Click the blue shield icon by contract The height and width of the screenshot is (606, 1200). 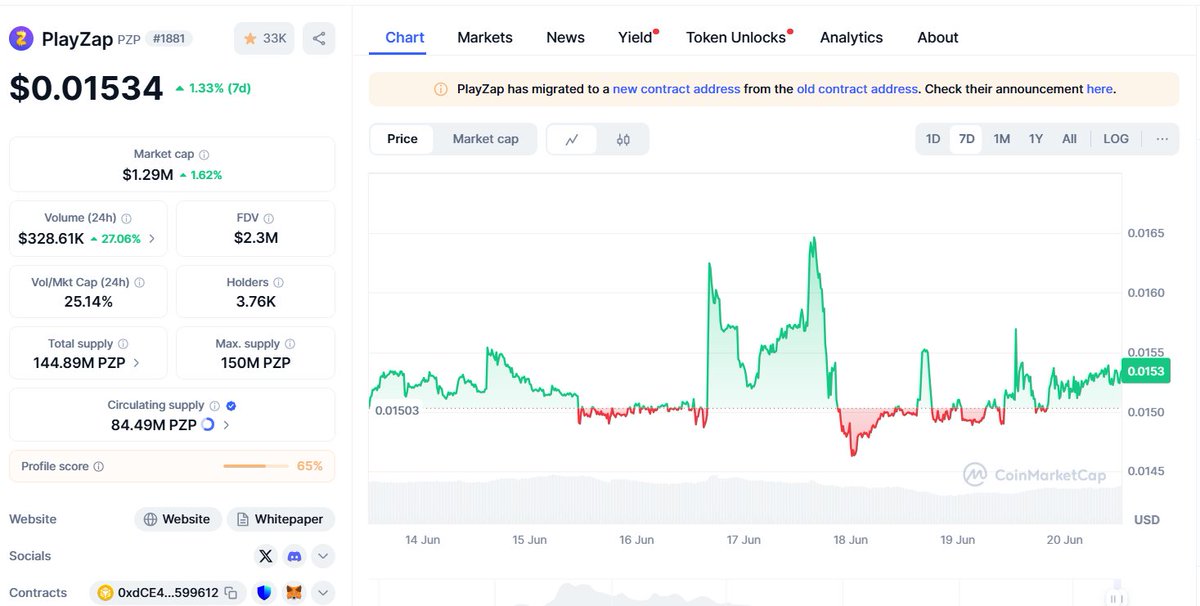coord(263,592)
